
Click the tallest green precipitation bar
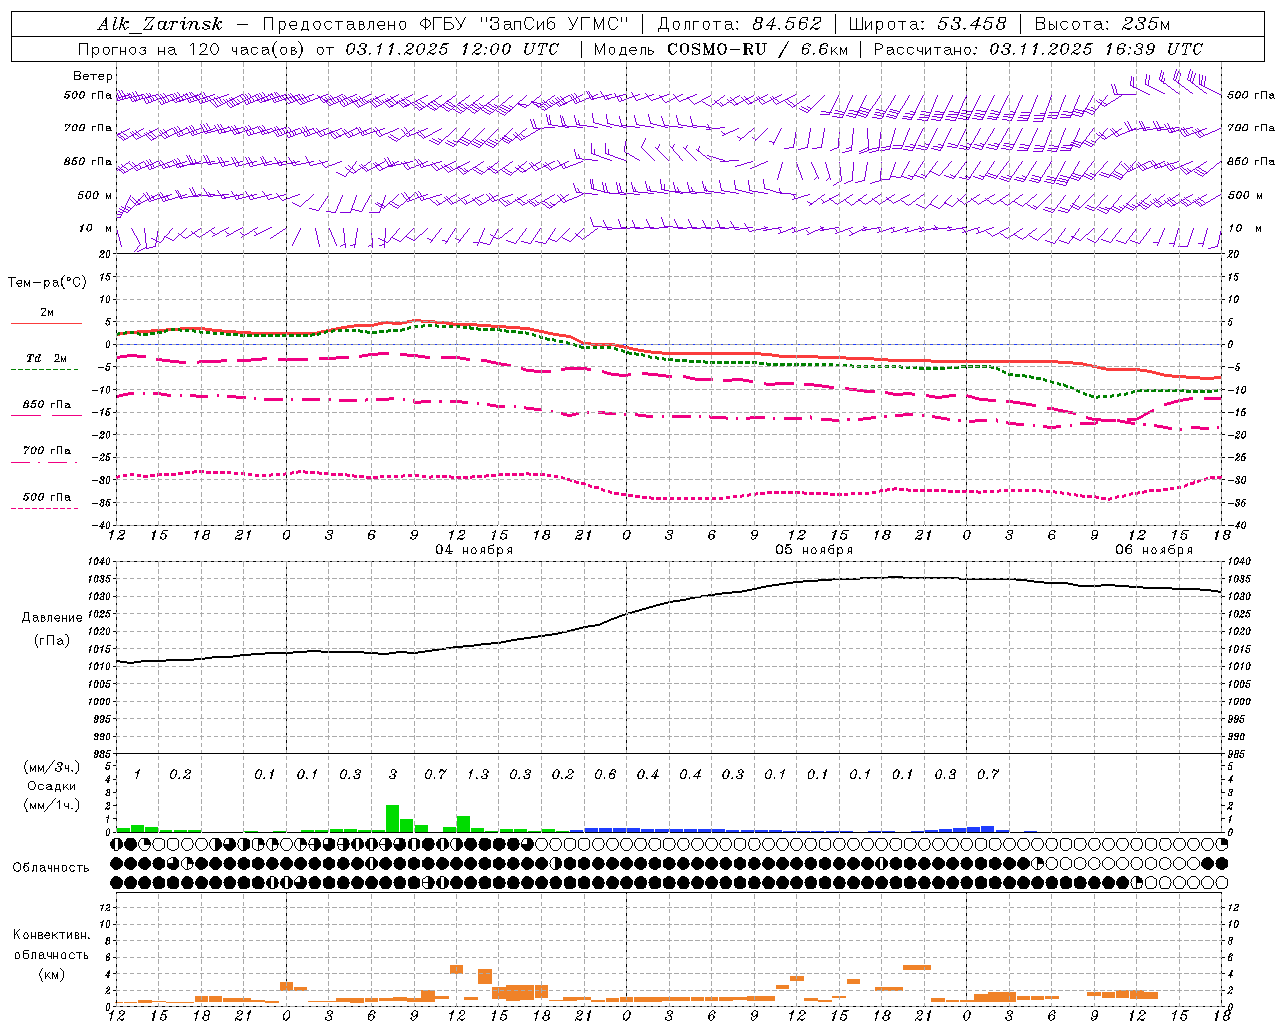pyautogui.click(x=392, y=818)
